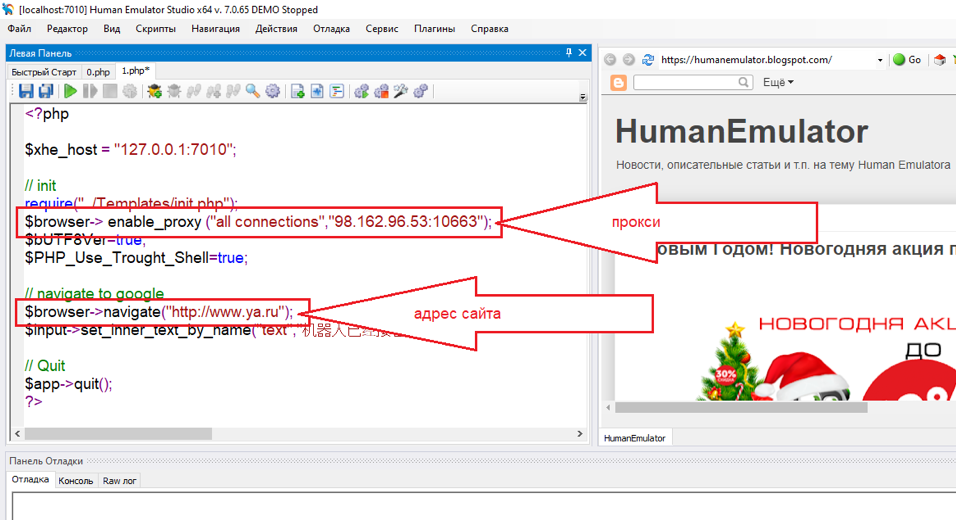Close the Левая Панель panel

click(x=582, y=53)
